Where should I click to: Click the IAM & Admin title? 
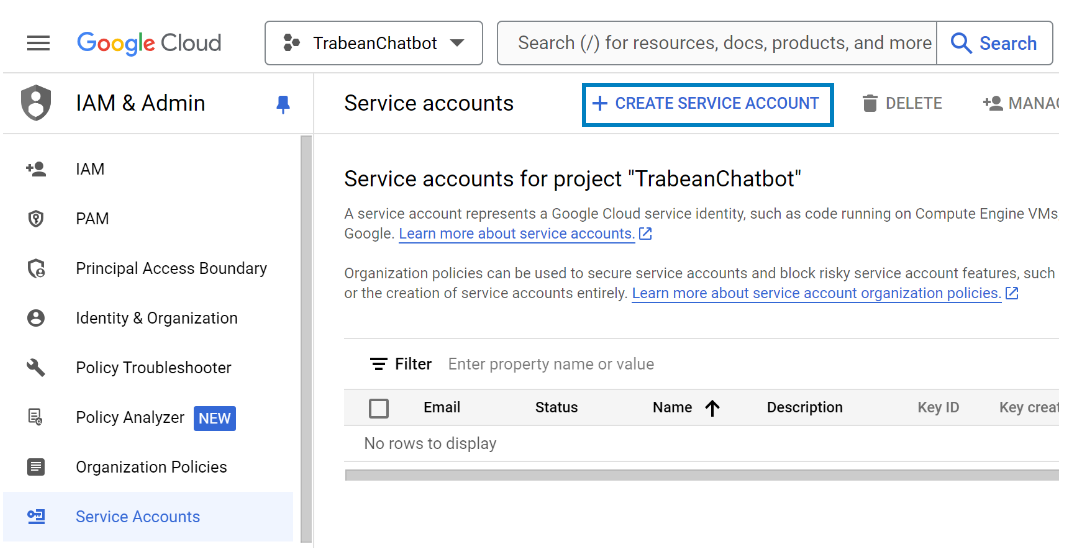click(140, 103)
